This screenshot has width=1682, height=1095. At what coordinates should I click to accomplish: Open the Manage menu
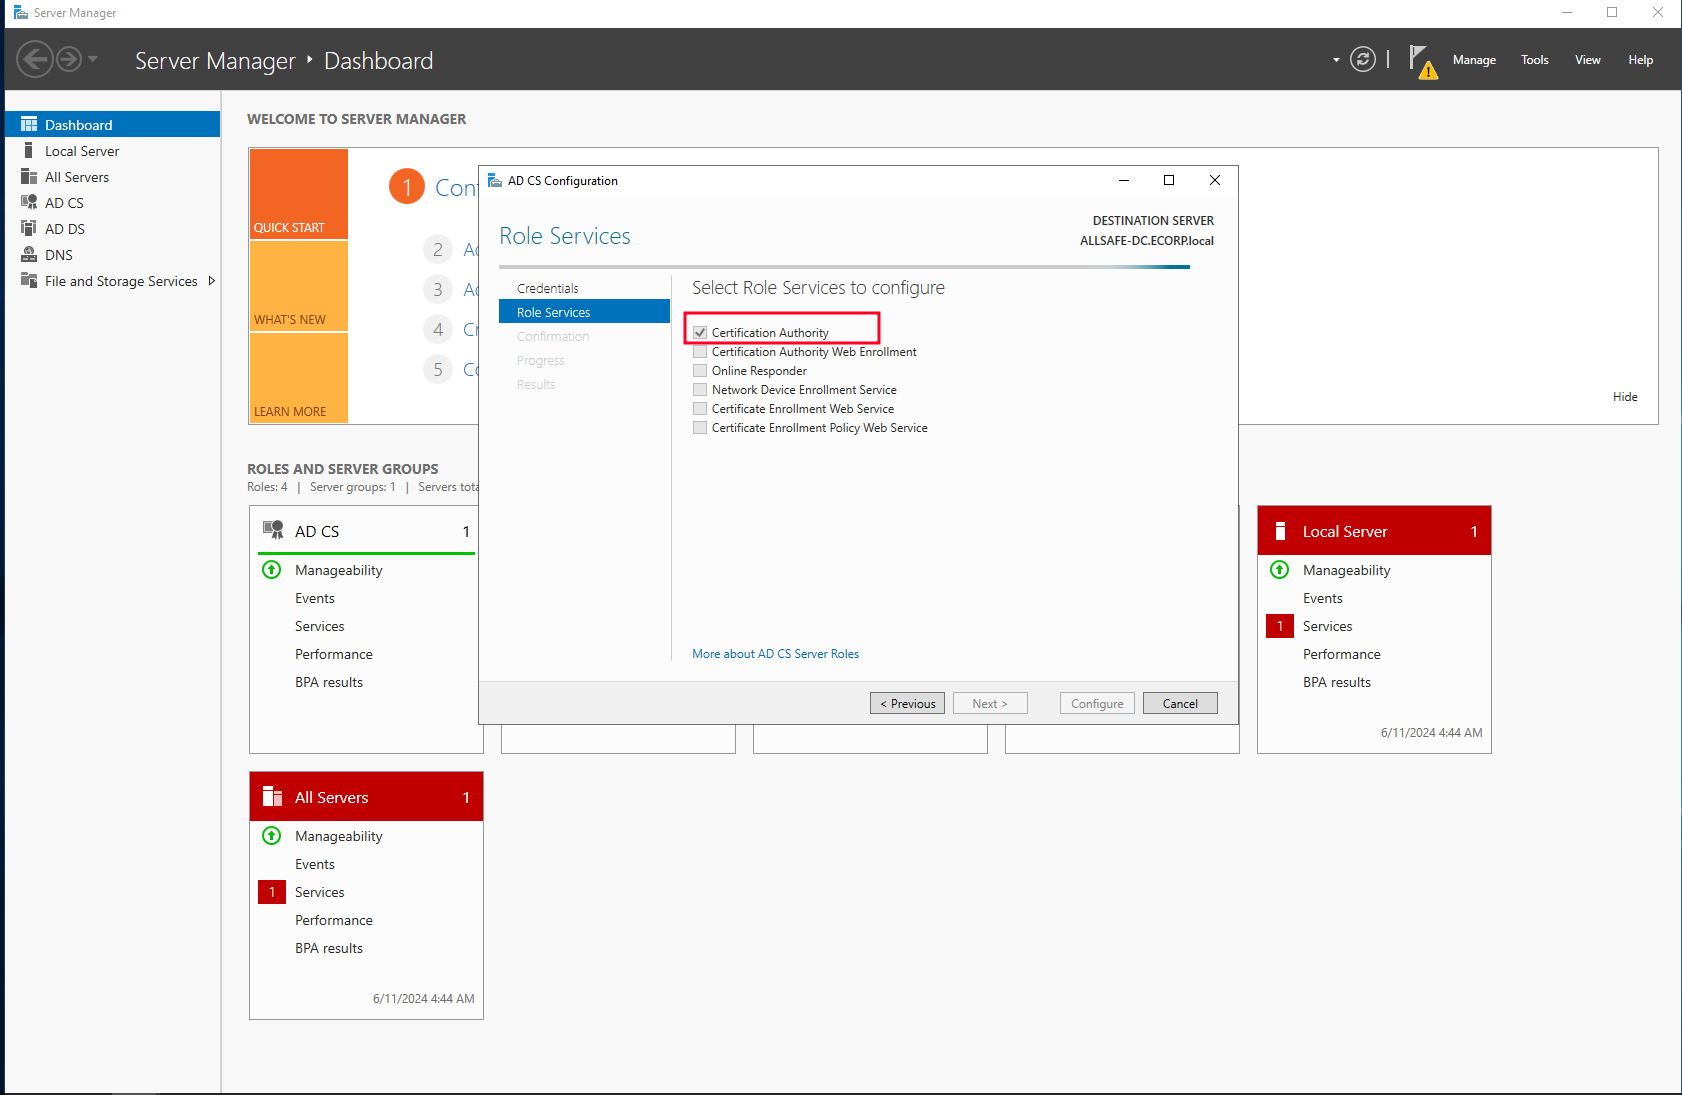[1474, 60]
